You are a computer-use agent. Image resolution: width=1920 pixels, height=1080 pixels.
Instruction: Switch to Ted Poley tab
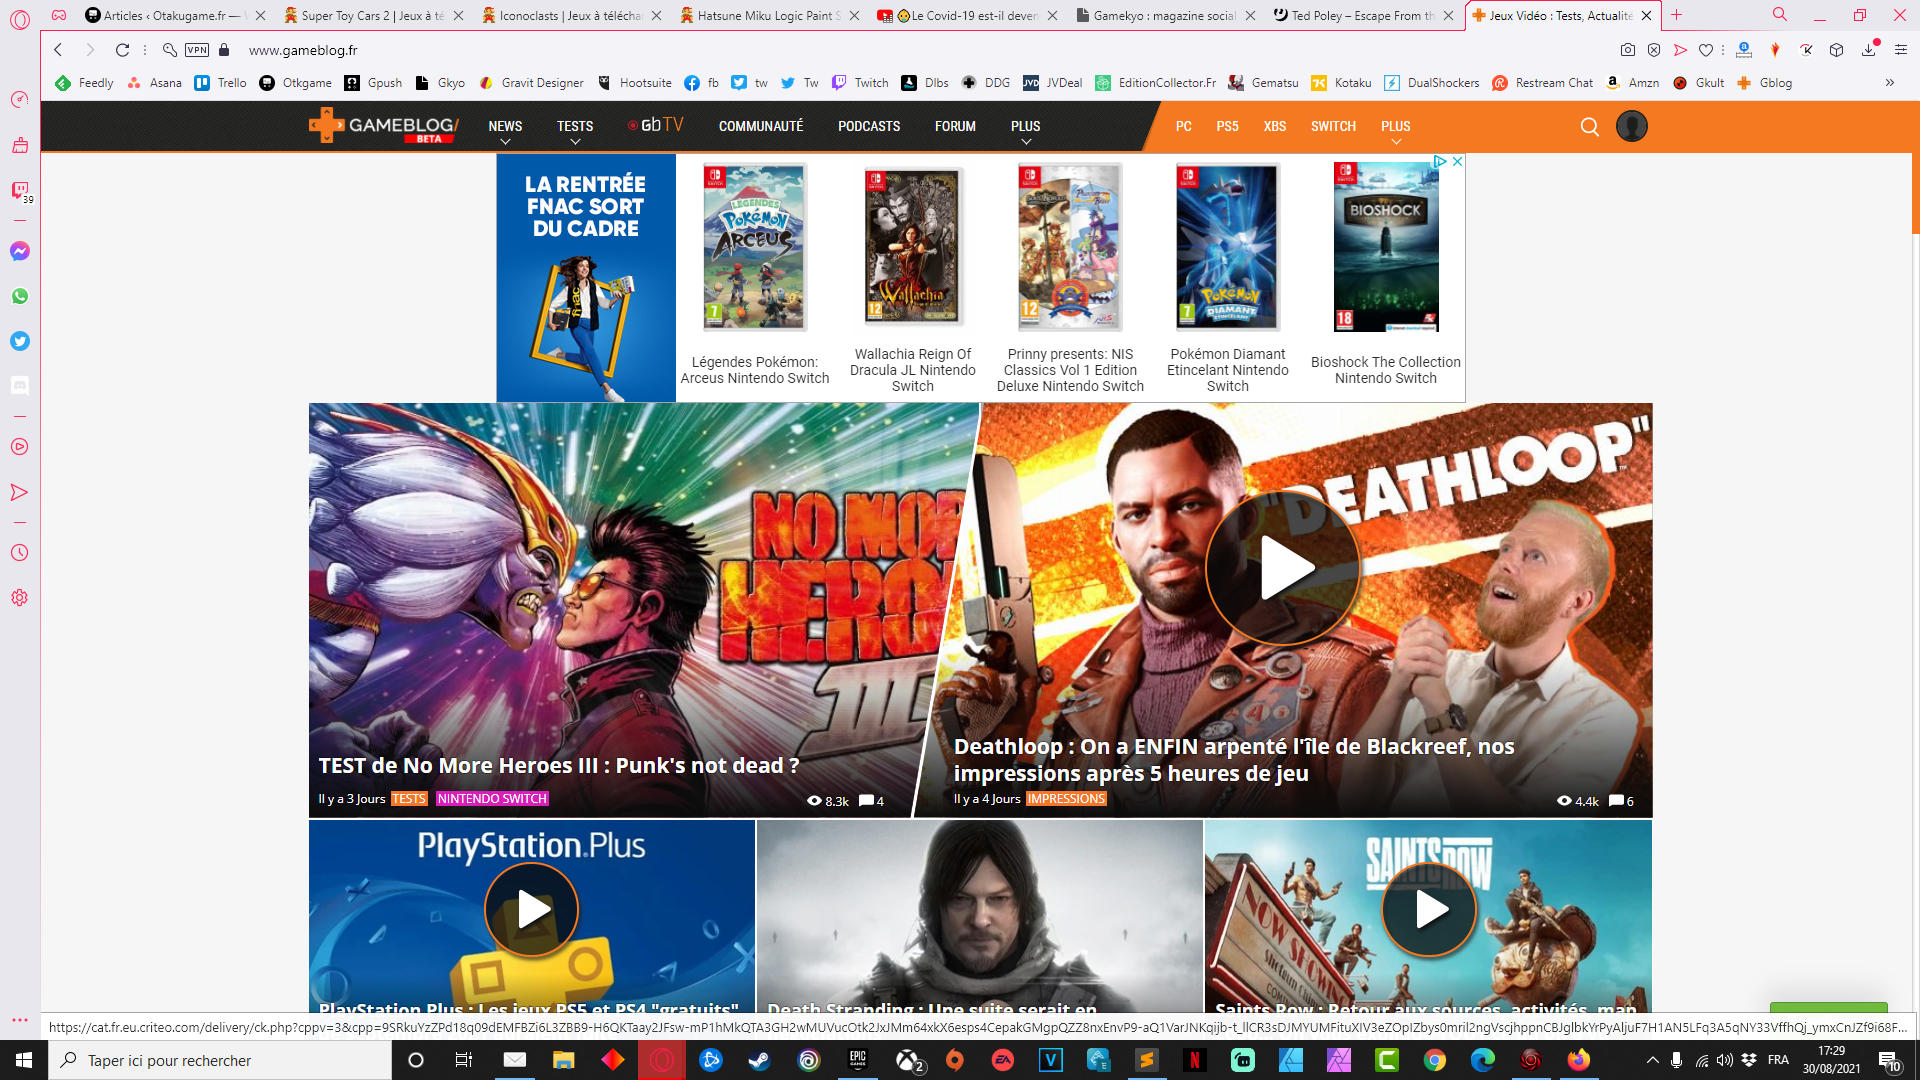pos(1362,16)
